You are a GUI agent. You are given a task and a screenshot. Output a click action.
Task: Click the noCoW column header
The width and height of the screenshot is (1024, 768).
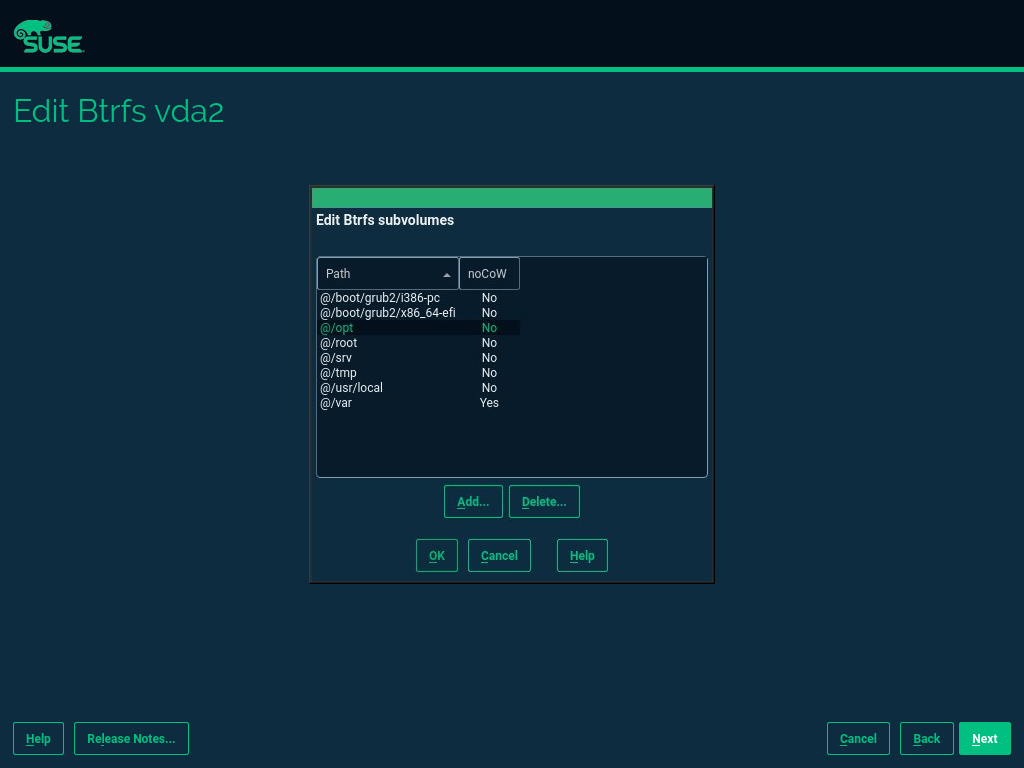click(x=488, y=274)
